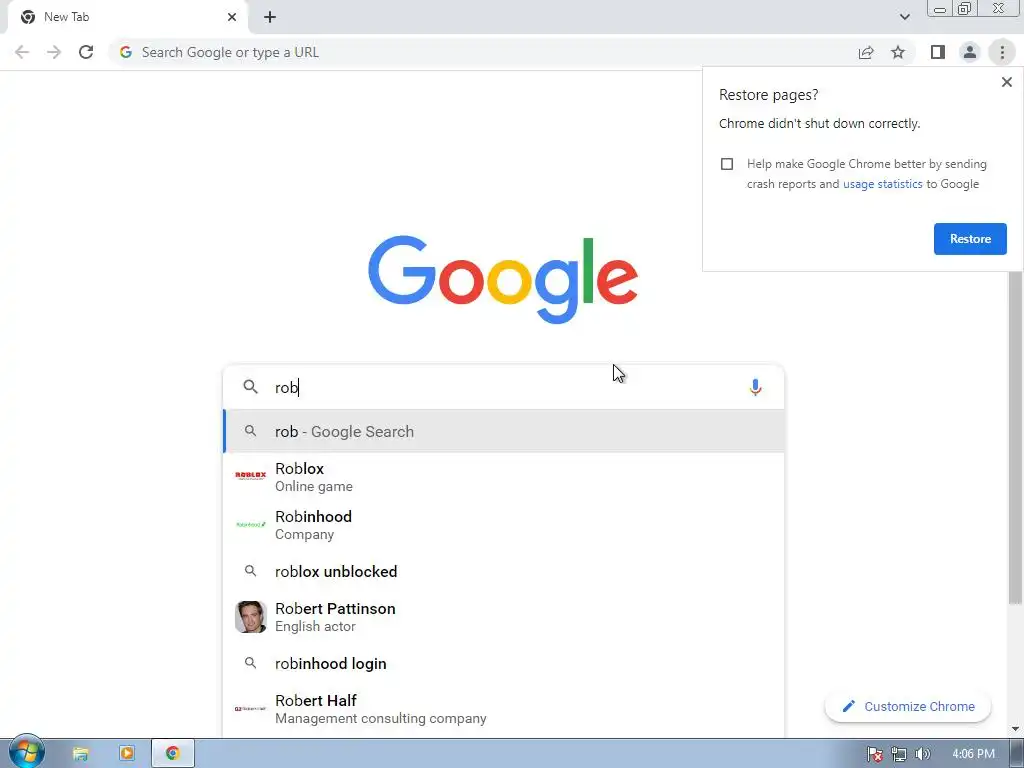1024x768 pixels.
Task: Expand the tab search chevron
Action: [904, 17]
